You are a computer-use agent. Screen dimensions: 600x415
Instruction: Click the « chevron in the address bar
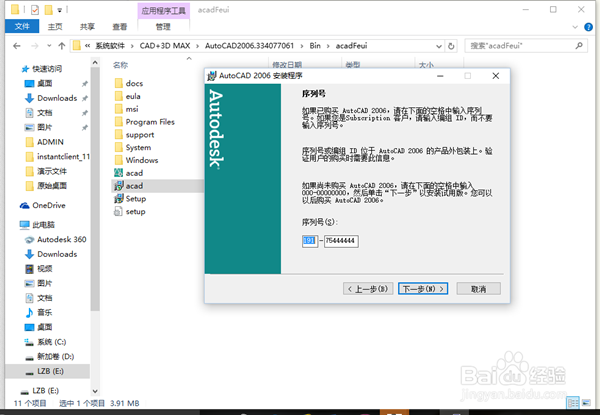click(x=88, y=46)
